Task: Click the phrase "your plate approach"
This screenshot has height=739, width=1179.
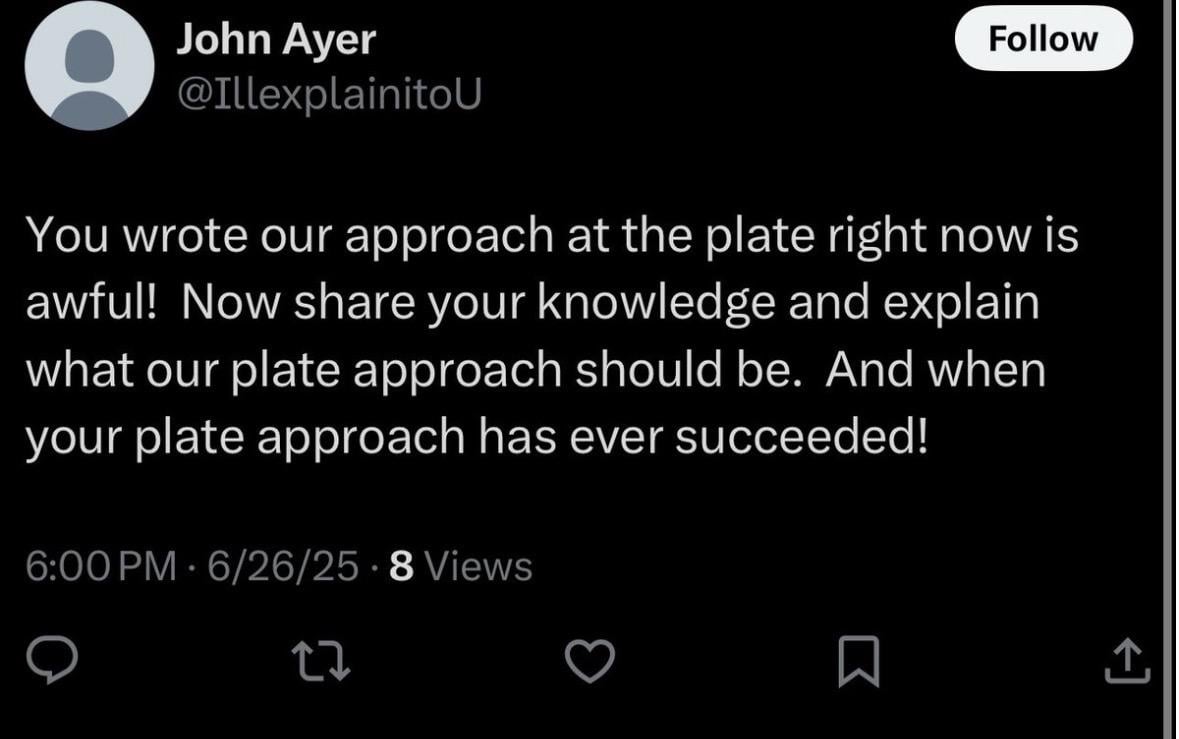Action: coord(247,437)
